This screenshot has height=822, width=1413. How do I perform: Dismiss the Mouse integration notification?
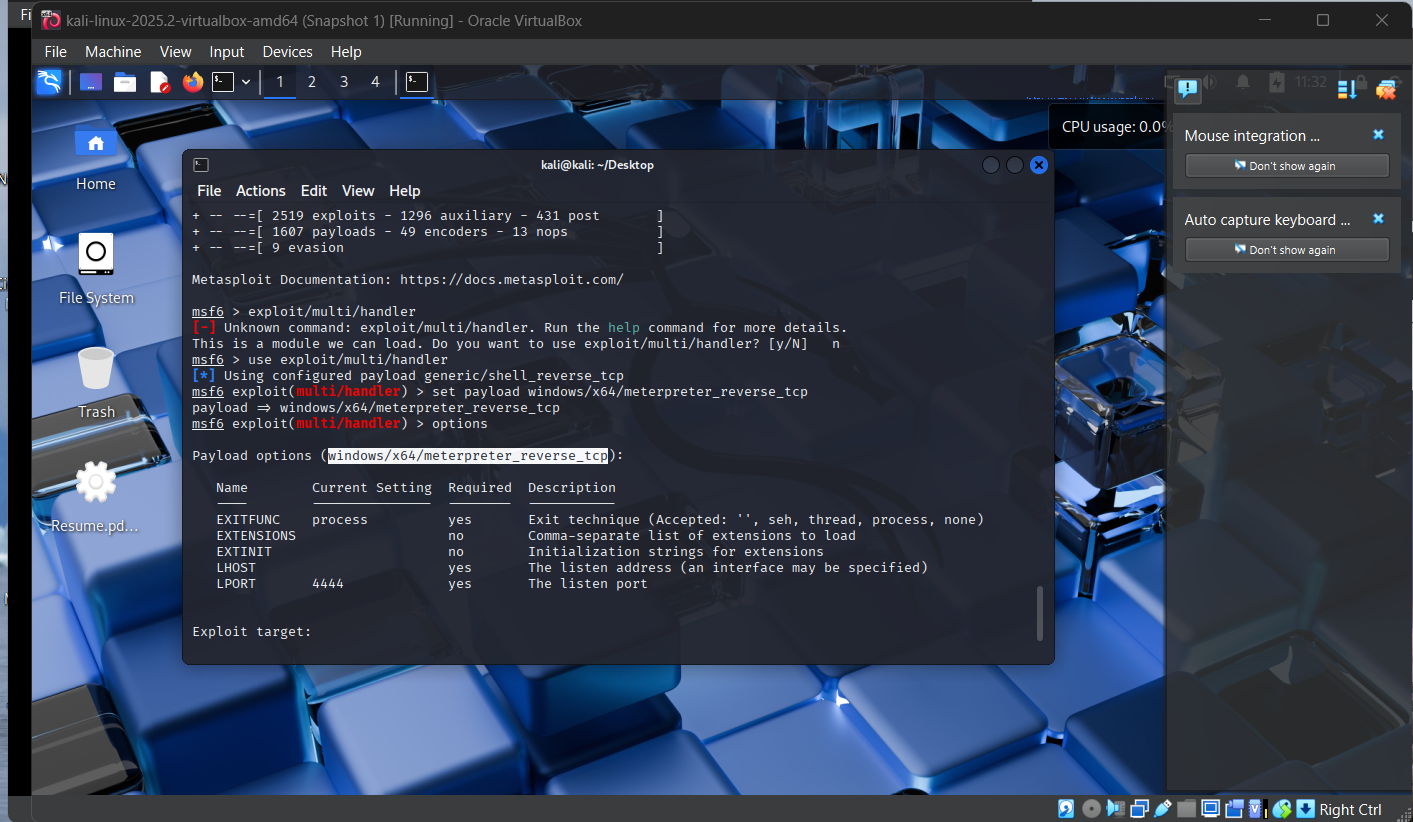coord(1378,134)
